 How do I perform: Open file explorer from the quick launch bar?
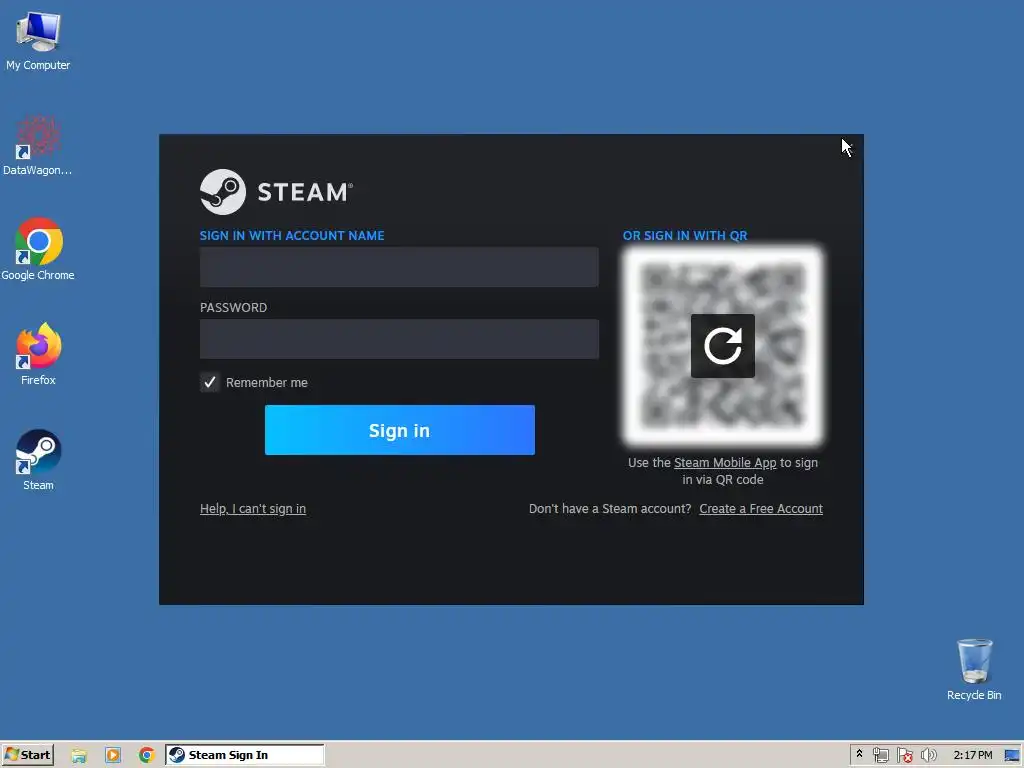click(79, 755)
